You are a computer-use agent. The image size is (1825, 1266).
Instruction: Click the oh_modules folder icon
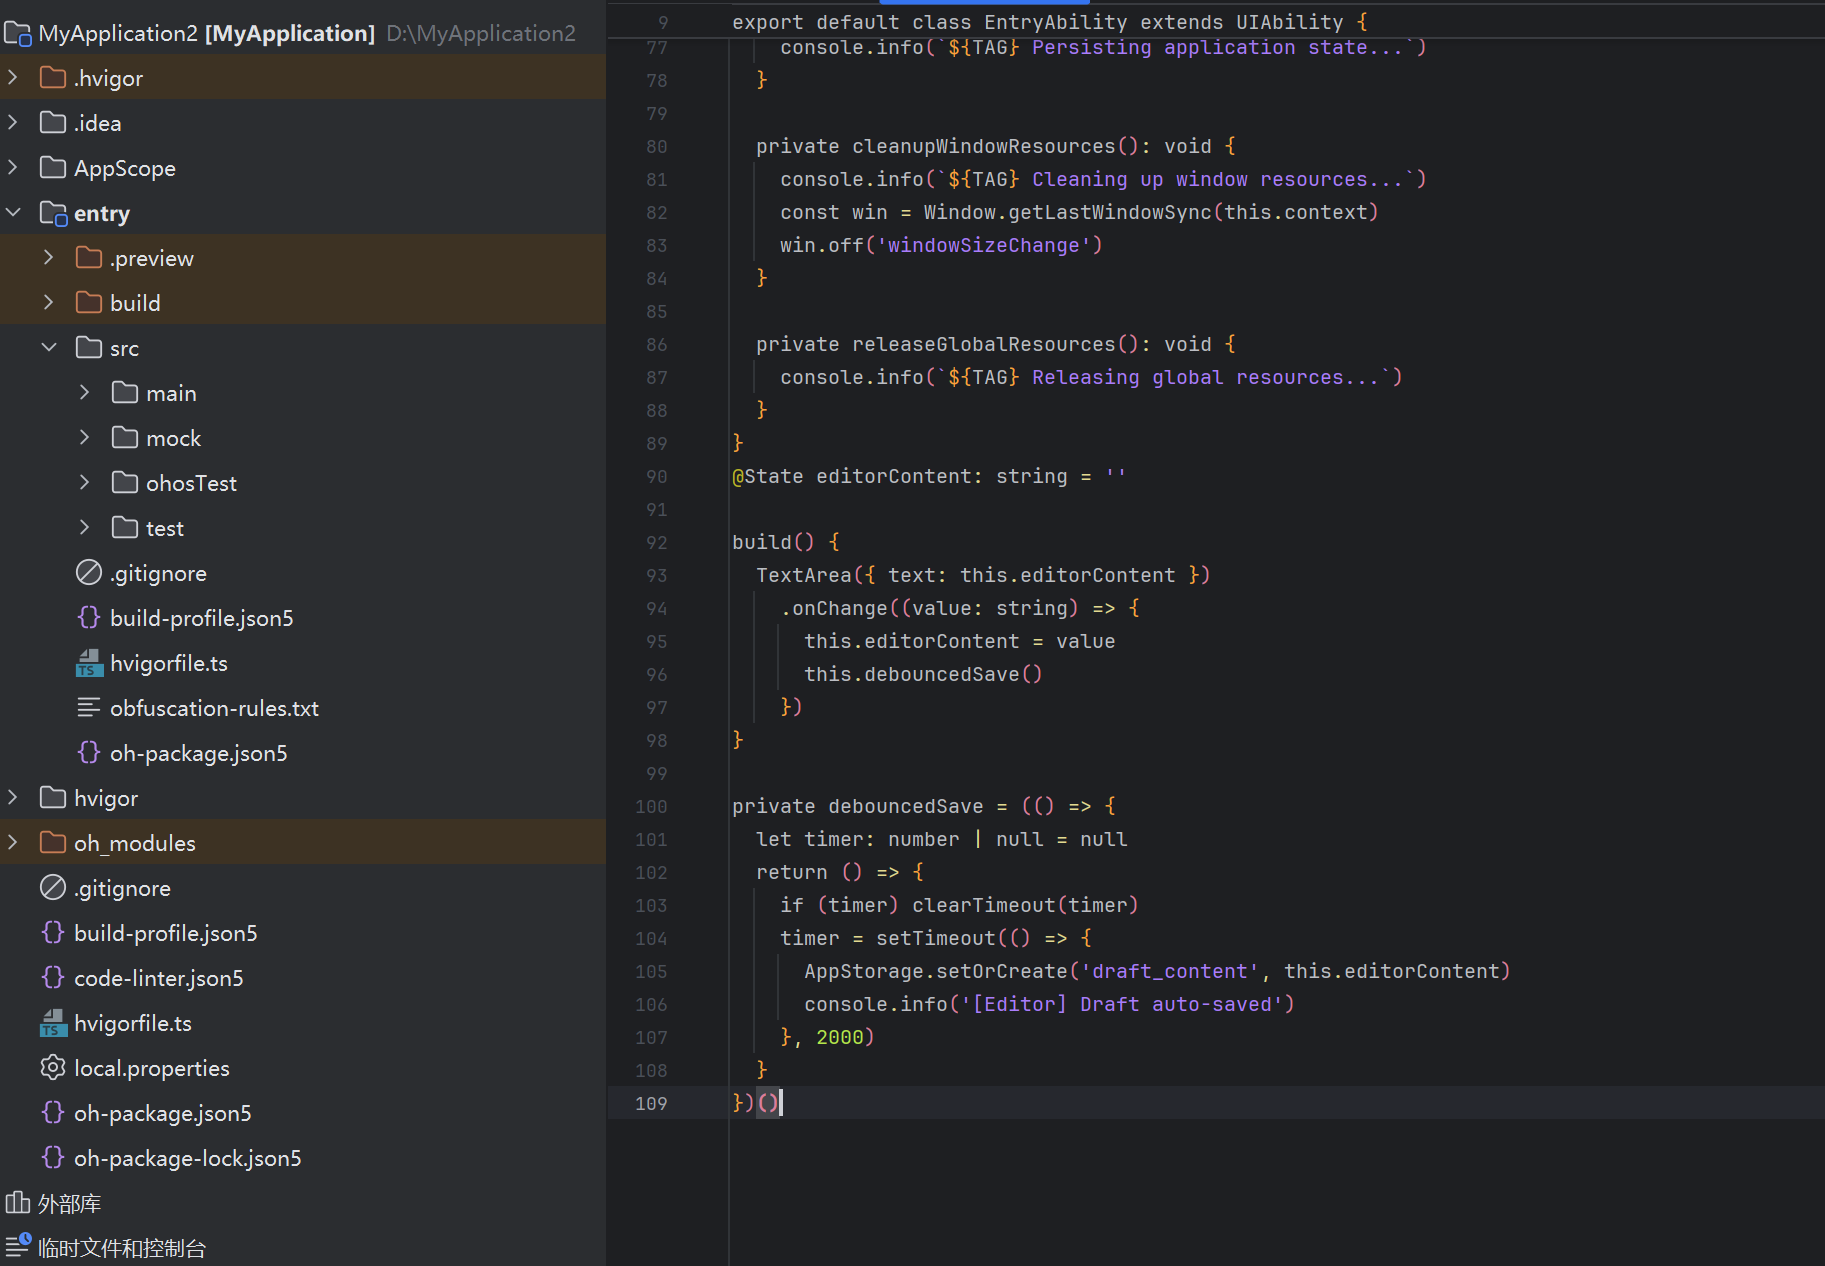coord(53,842)
